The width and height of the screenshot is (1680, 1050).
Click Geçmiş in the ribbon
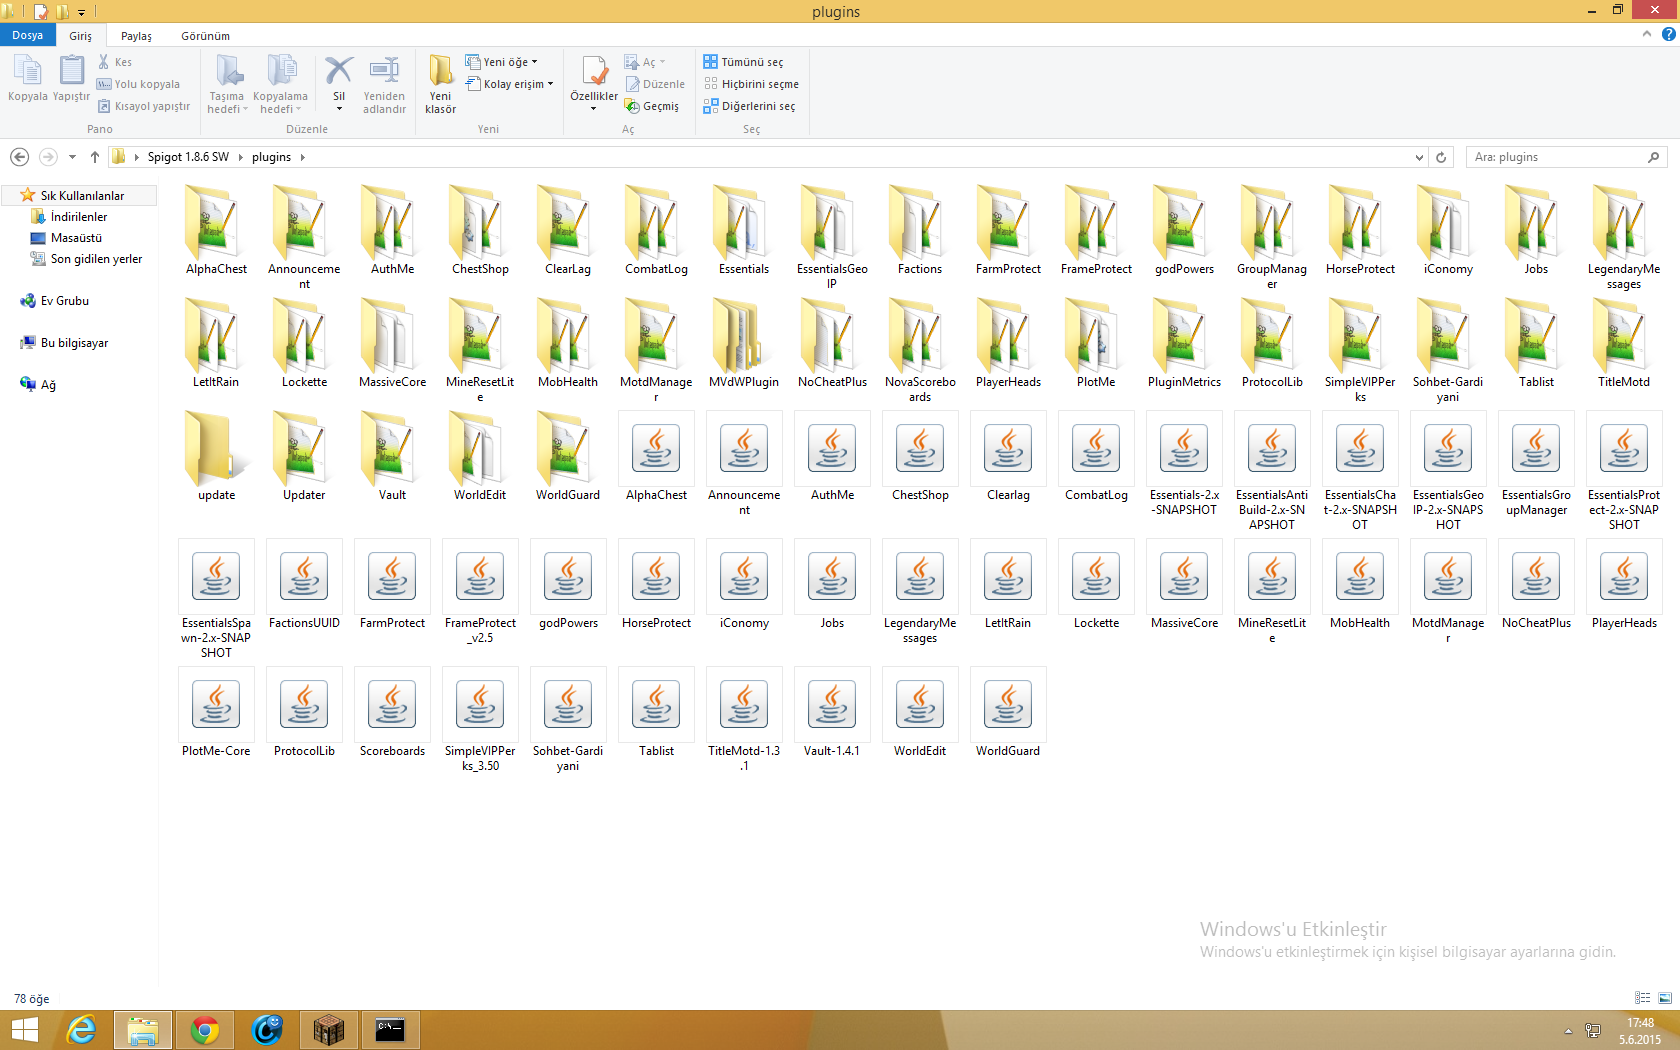coord(652,106)
